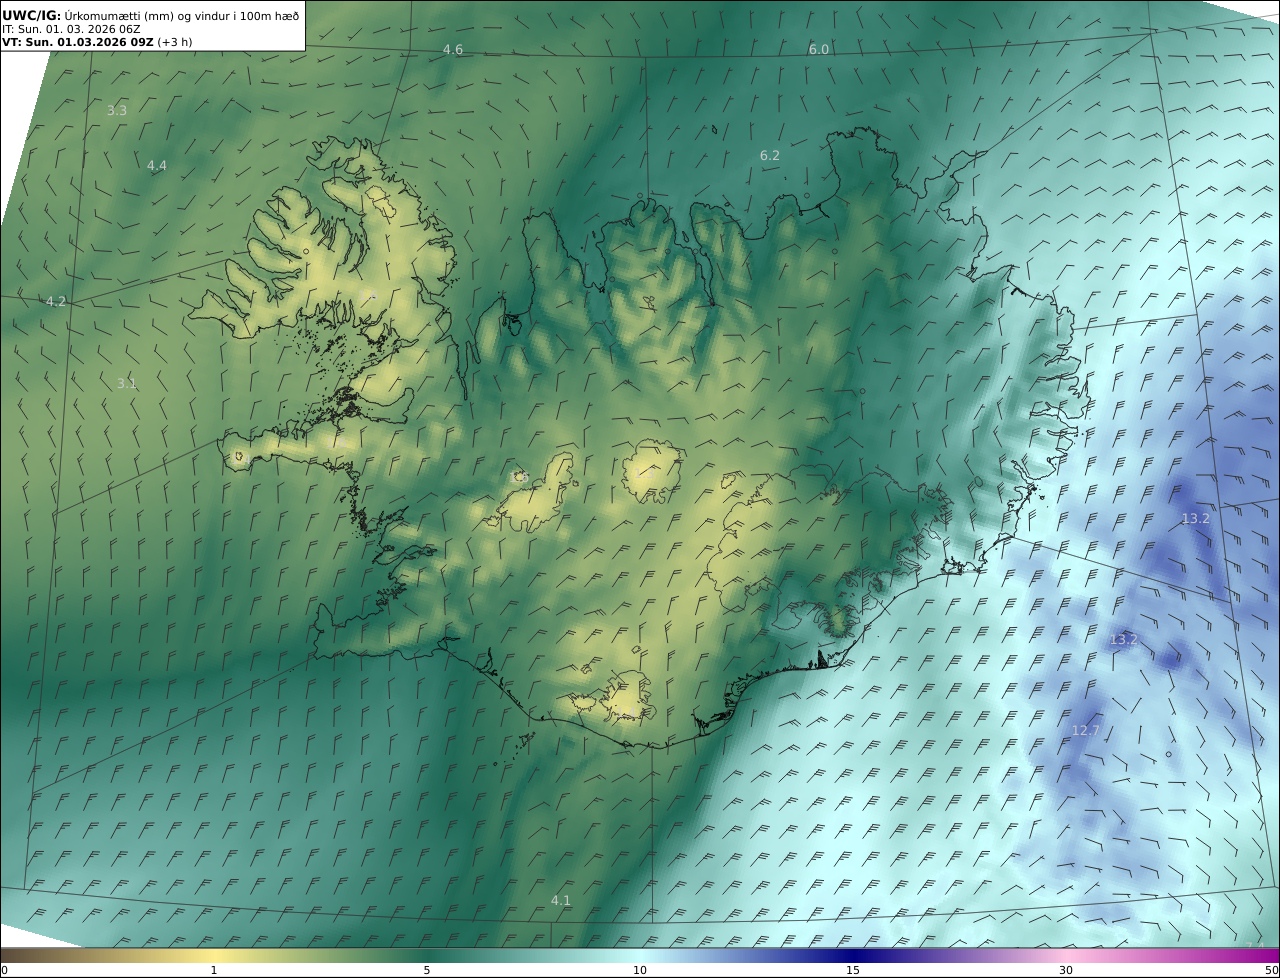This screenshot has height=978, width=1280.
Task: Click the colorbar tick label 0
Action: (4, 970)
